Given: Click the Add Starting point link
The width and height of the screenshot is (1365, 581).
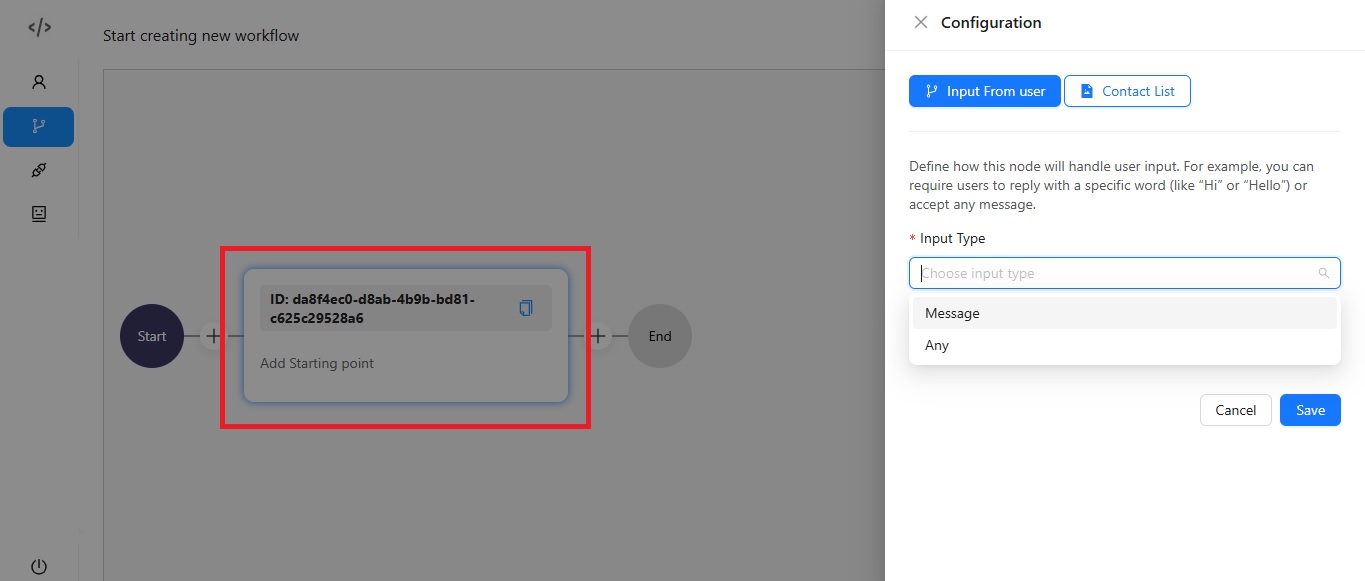Looking at the screenshot, I should (x=316, y=363).
